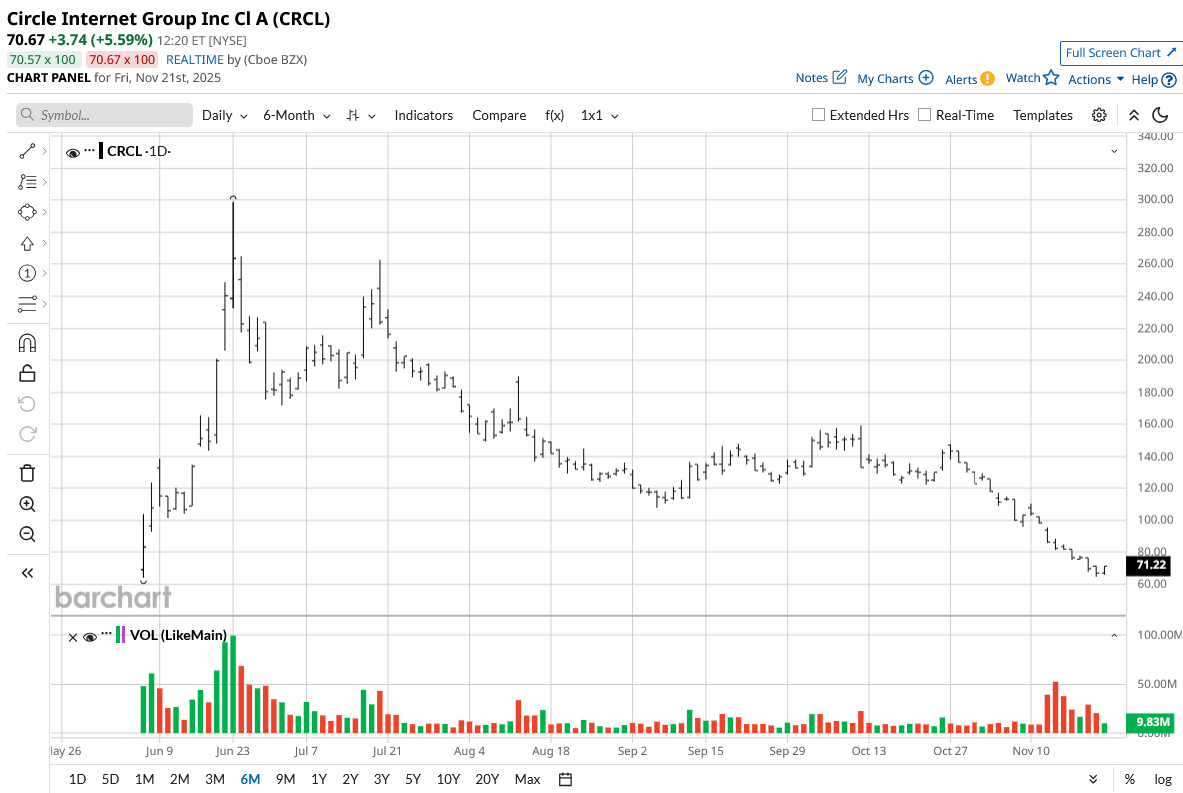Open Notes editor icon
1183x793 pixels.
(x=840, y=77)
